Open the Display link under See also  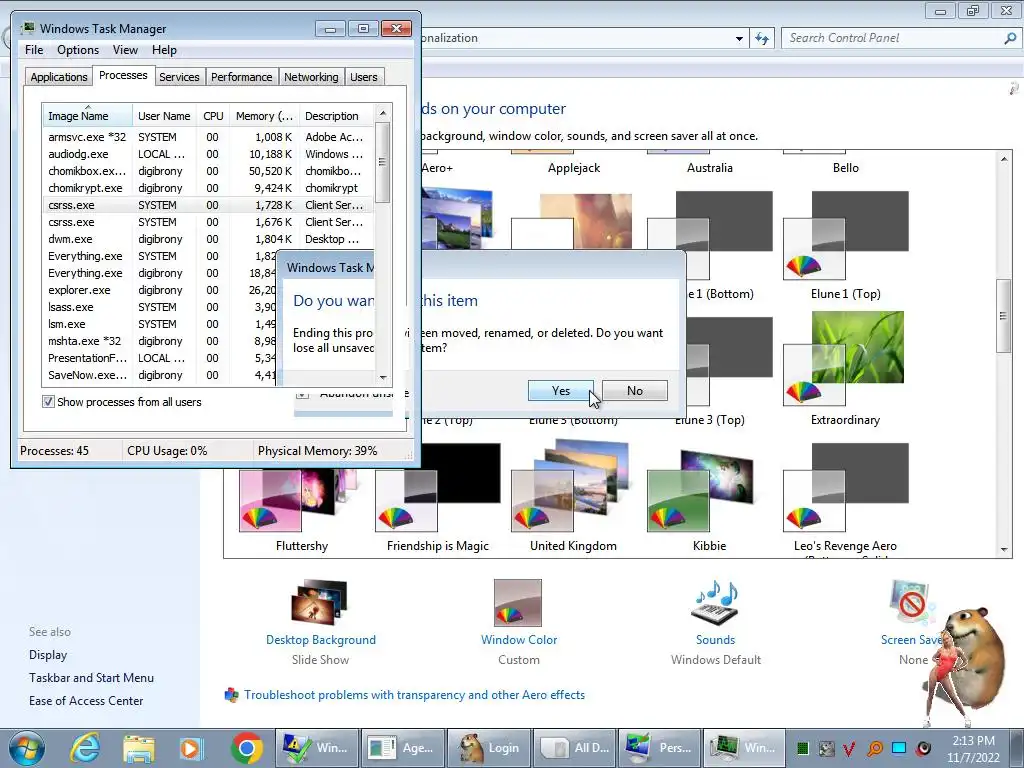[x=48, y=655]
